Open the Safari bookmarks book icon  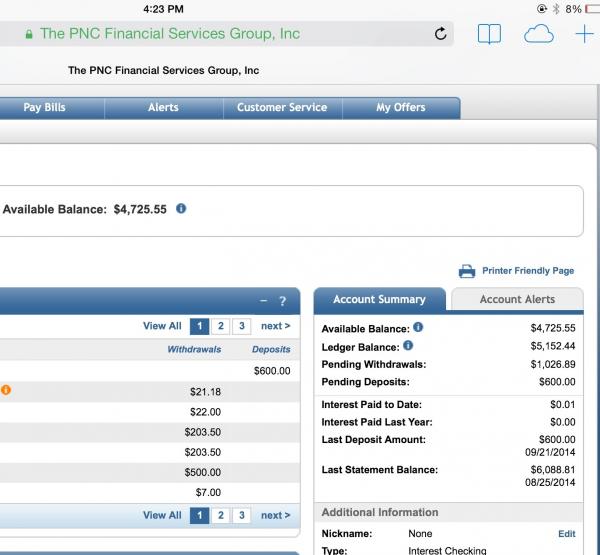point(488,34)
